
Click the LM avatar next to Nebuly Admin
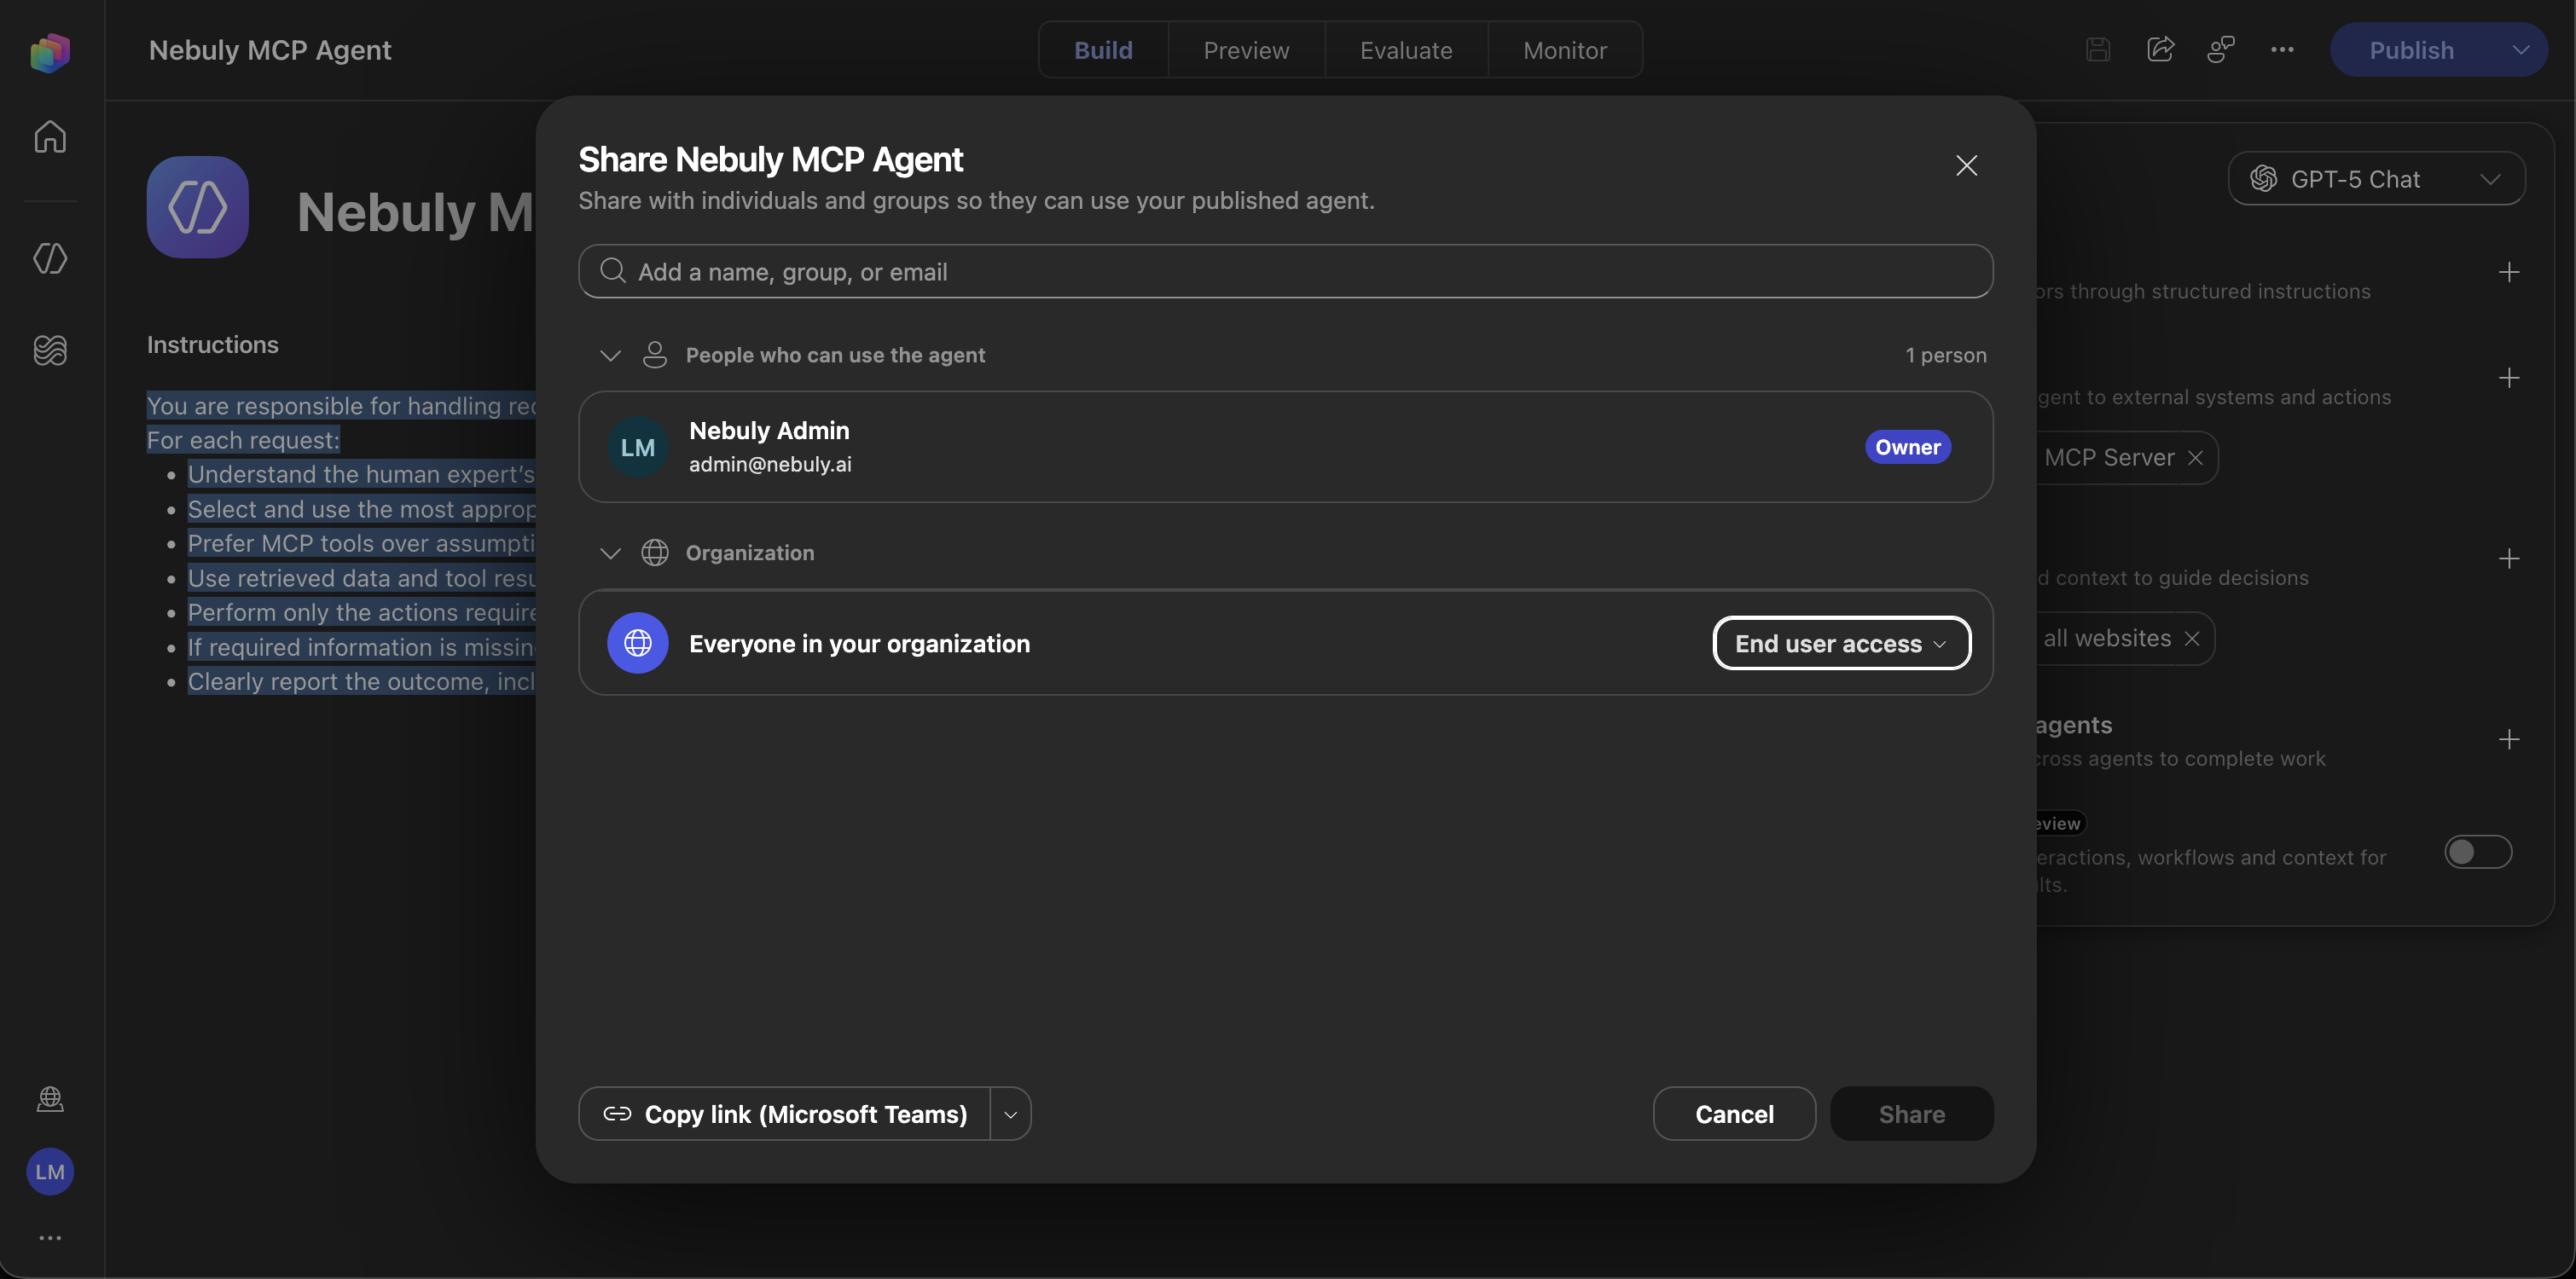tap(637, 447)
